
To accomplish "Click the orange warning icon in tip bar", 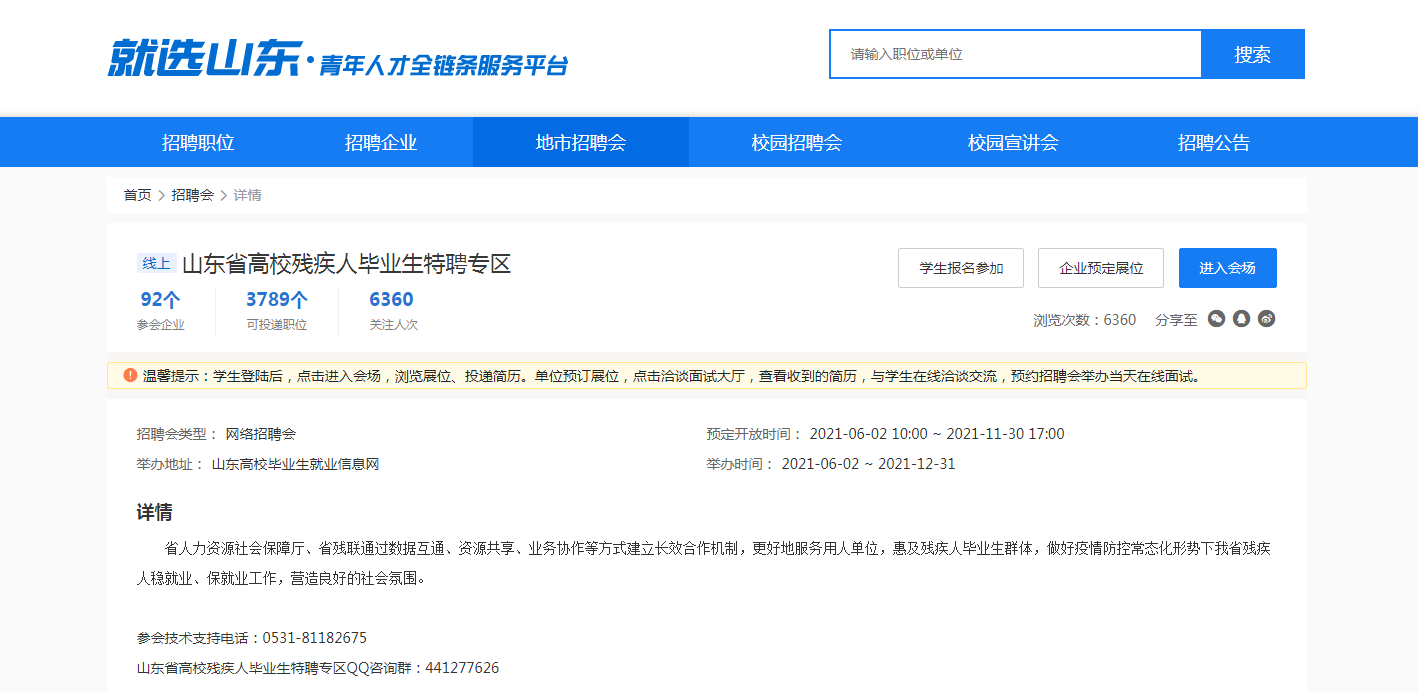I will [130, 376].
